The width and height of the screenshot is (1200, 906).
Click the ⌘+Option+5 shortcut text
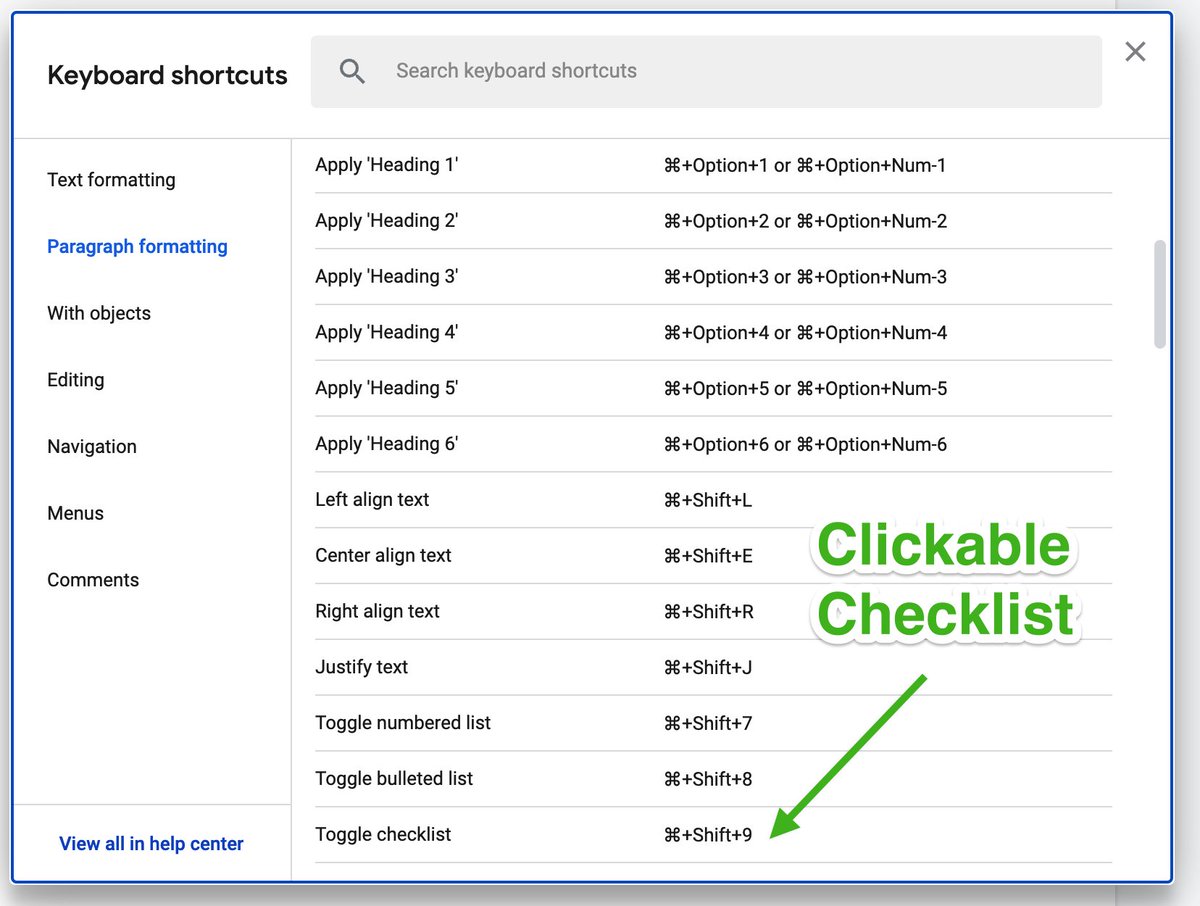[x=716, y=388]
